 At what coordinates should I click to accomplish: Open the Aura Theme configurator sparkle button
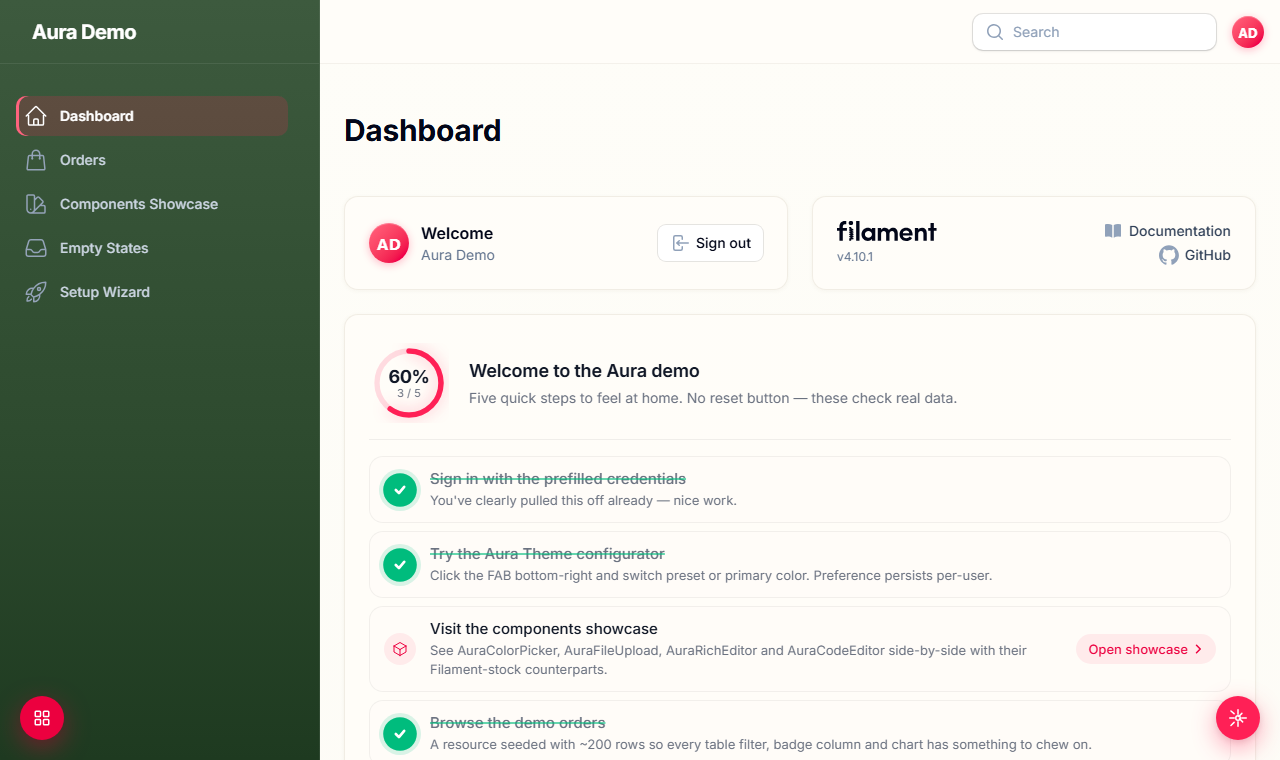click(1237, 718)
